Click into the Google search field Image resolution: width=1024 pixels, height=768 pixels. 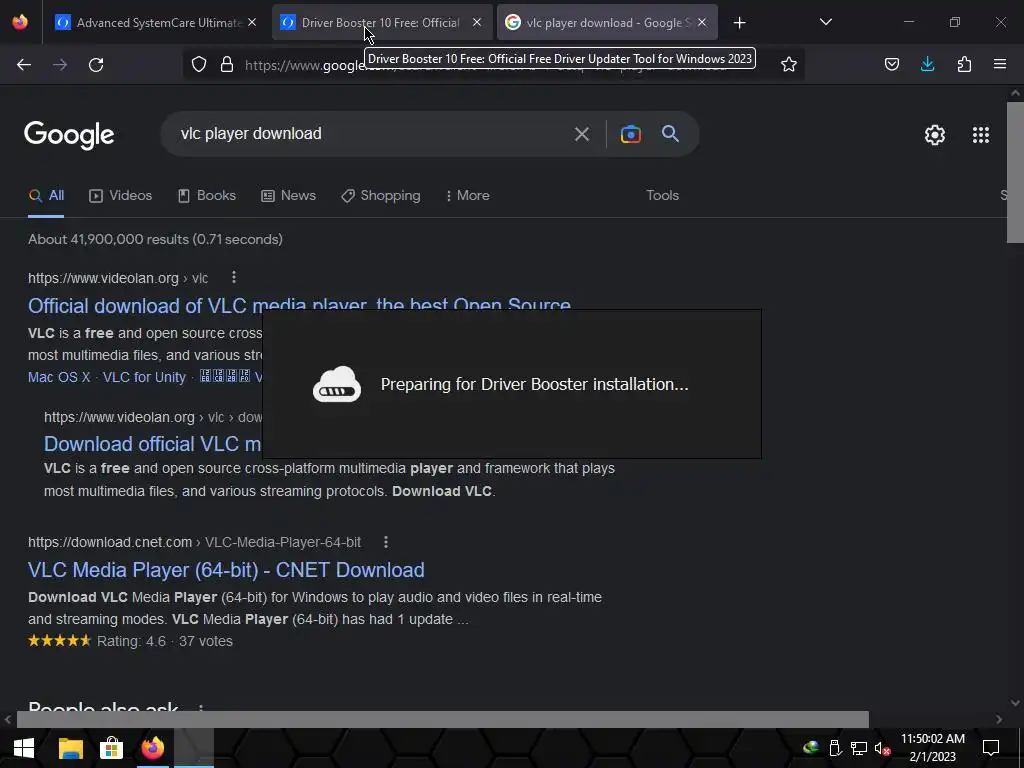click(372, 134)
